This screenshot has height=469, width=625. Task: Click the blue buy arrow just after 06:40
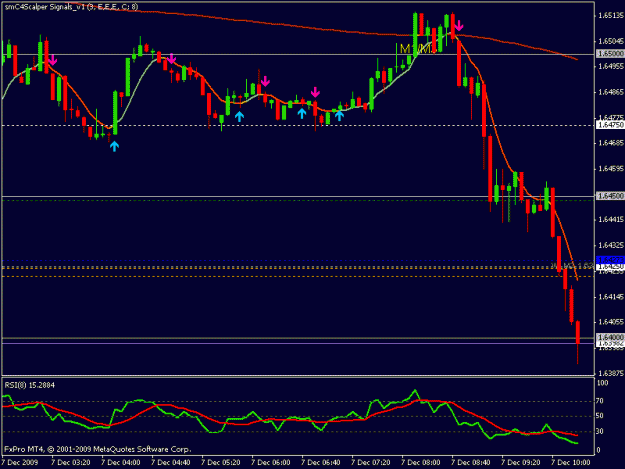tap(339, 116)
